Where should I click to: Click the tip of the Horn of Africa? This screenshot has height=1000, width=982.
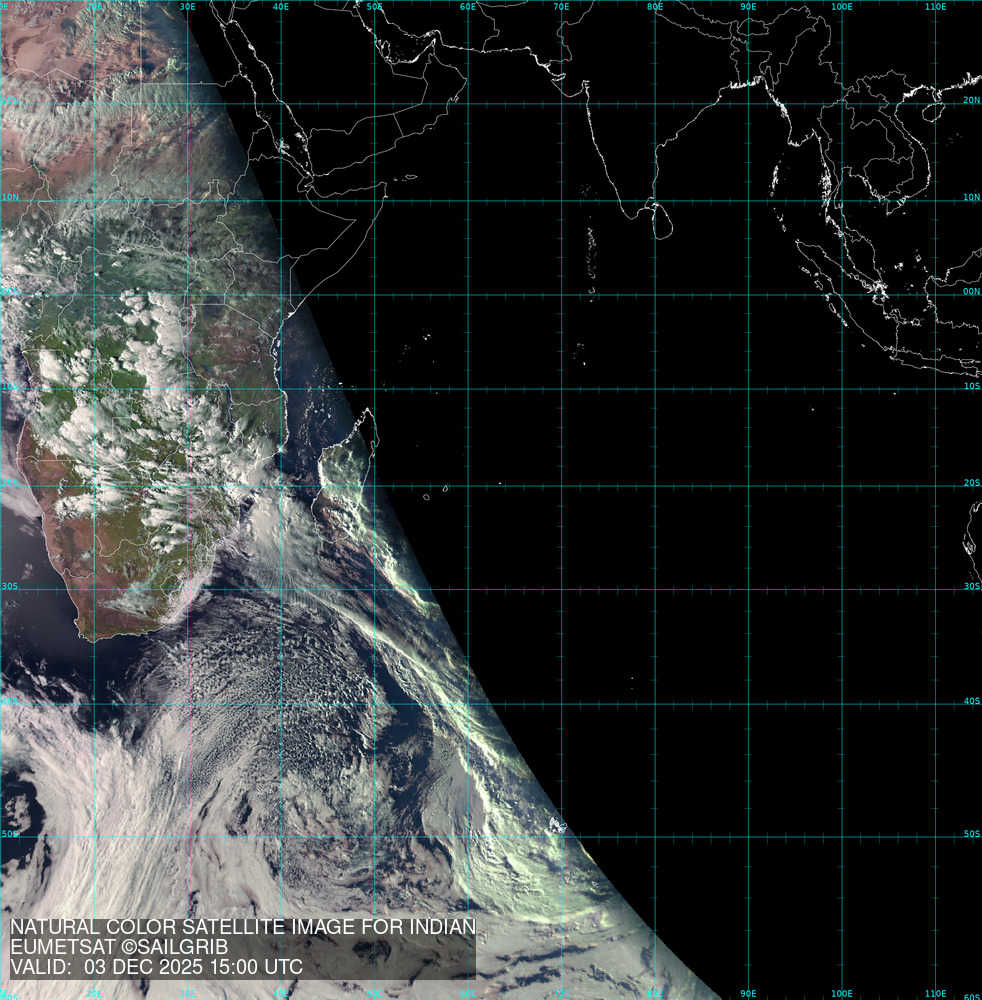point(386,187)
